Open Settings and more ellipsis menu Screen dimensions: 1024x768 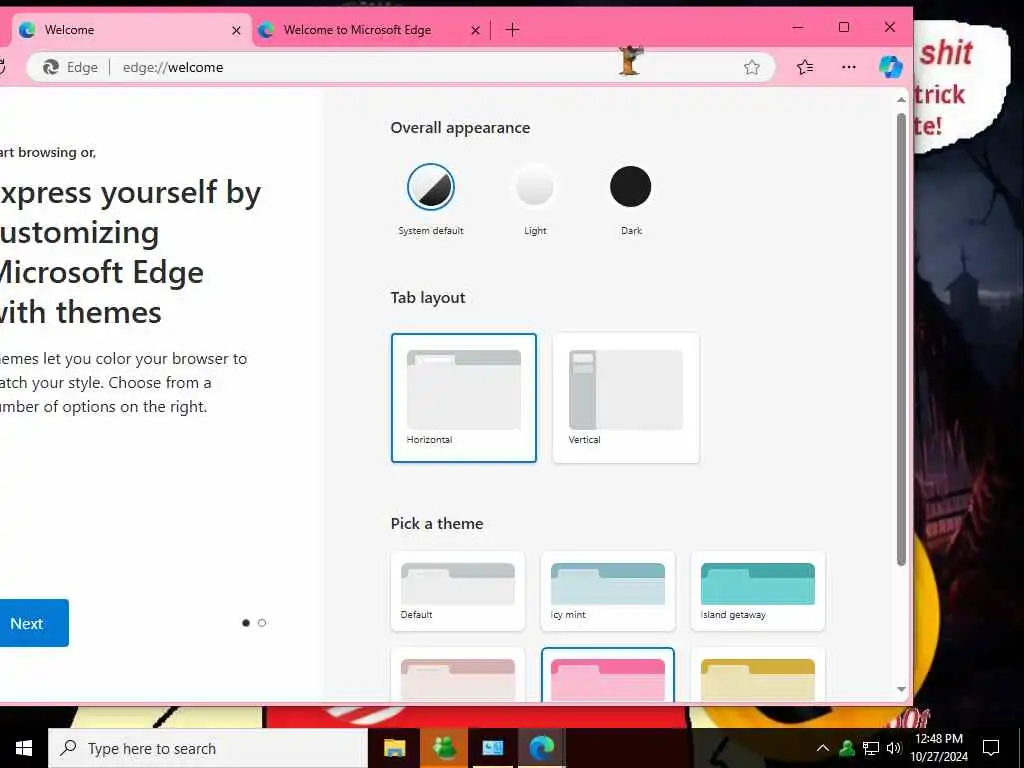point(848,67)
